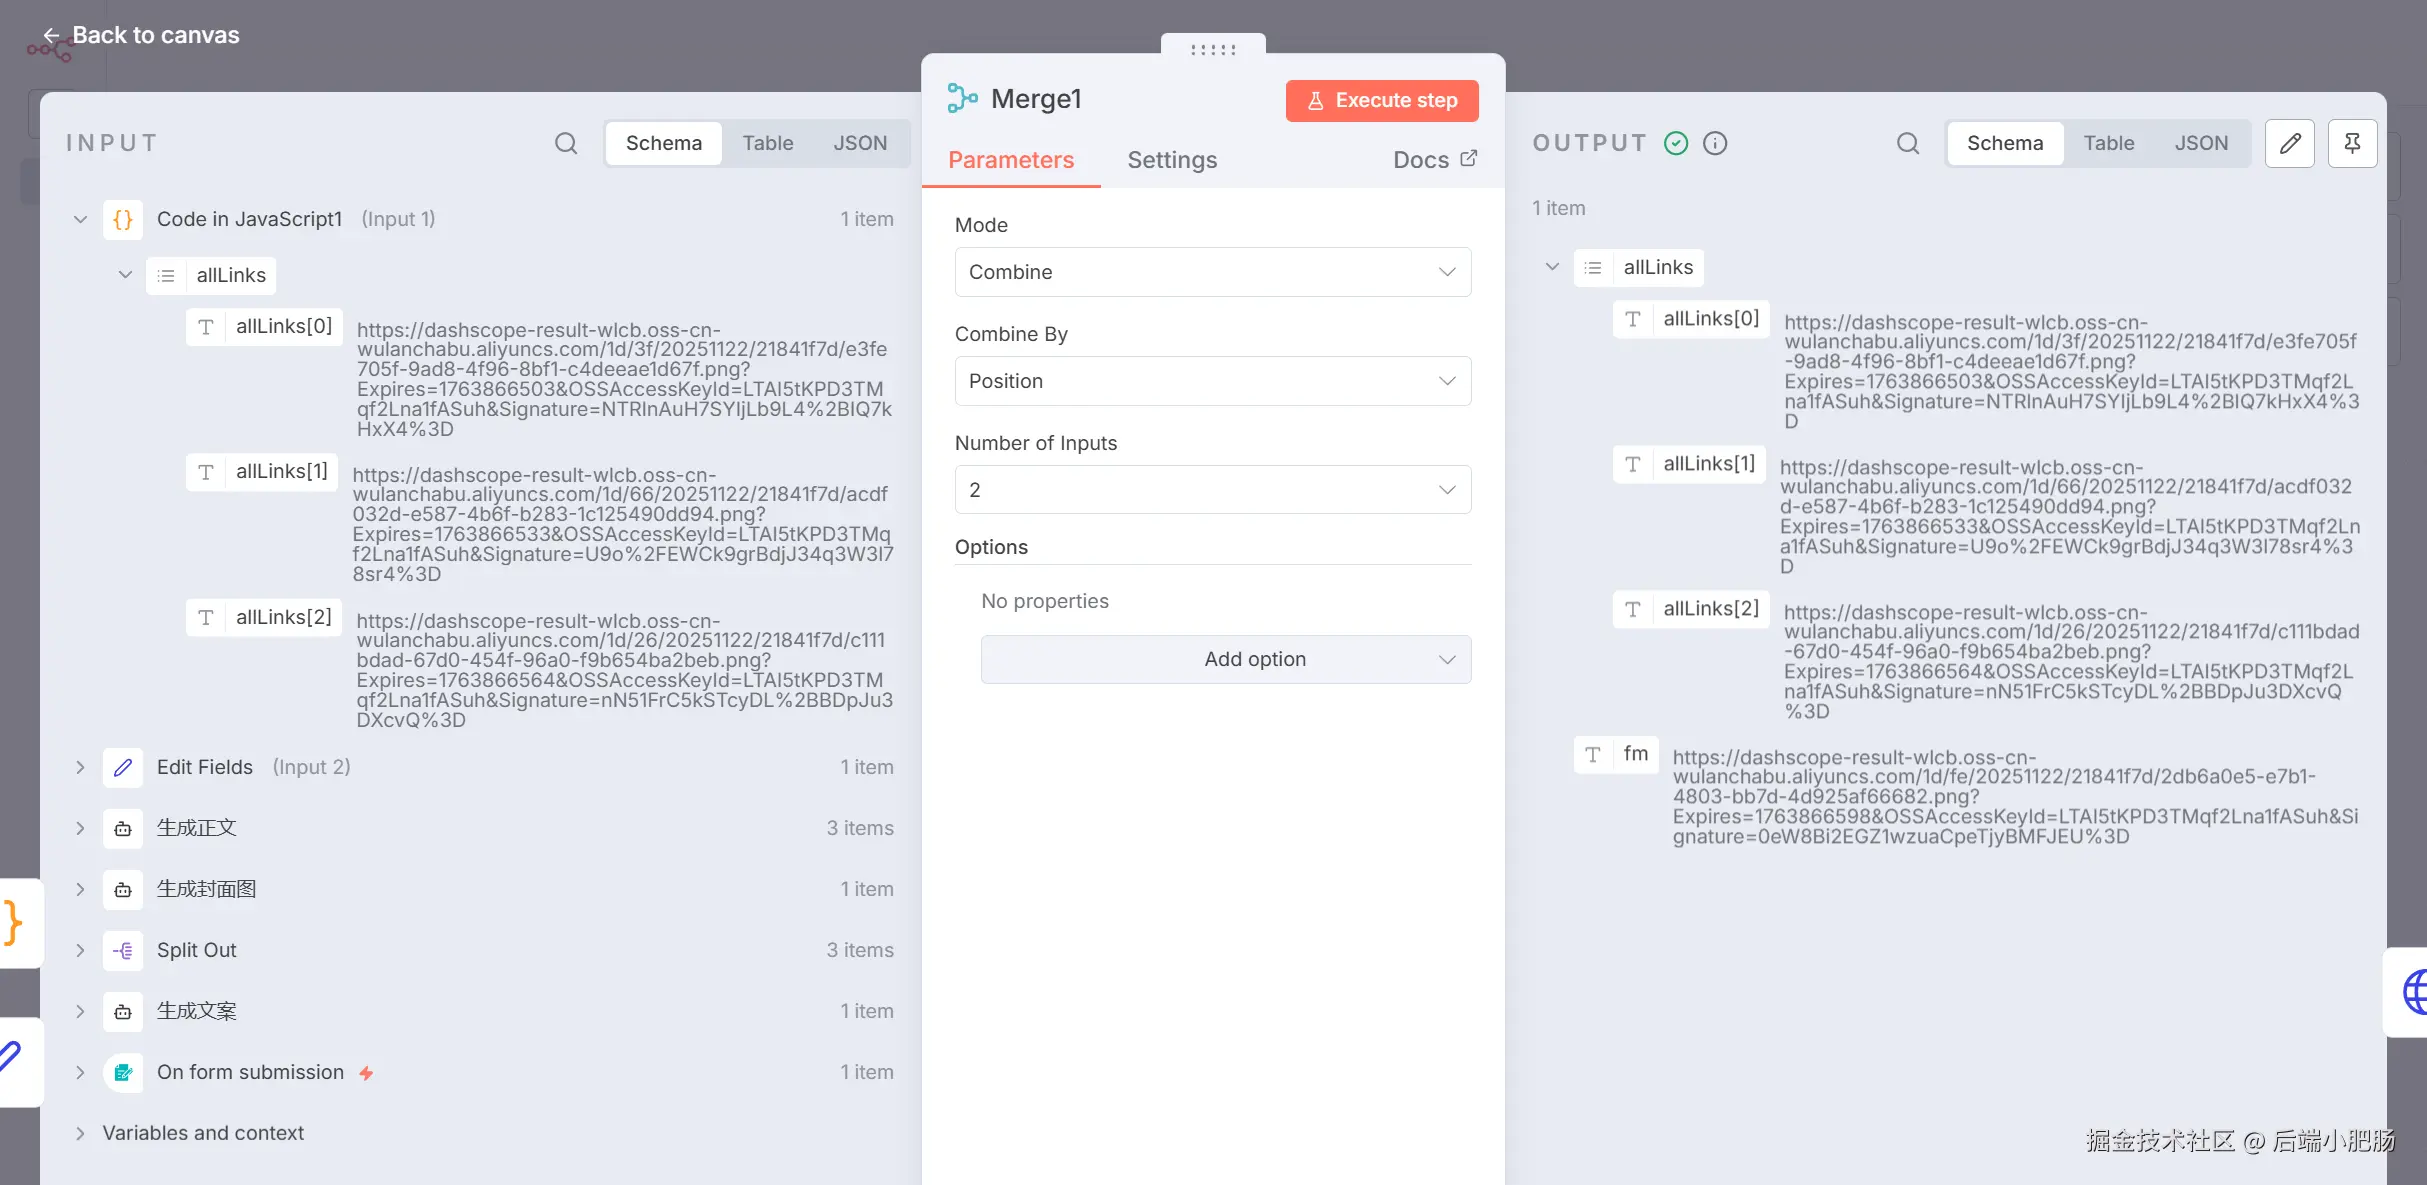Image resolution: width=2427 pixels, height=1185 pixels.
Task: Select the Parameters tab
Action: click(1010, 160)
